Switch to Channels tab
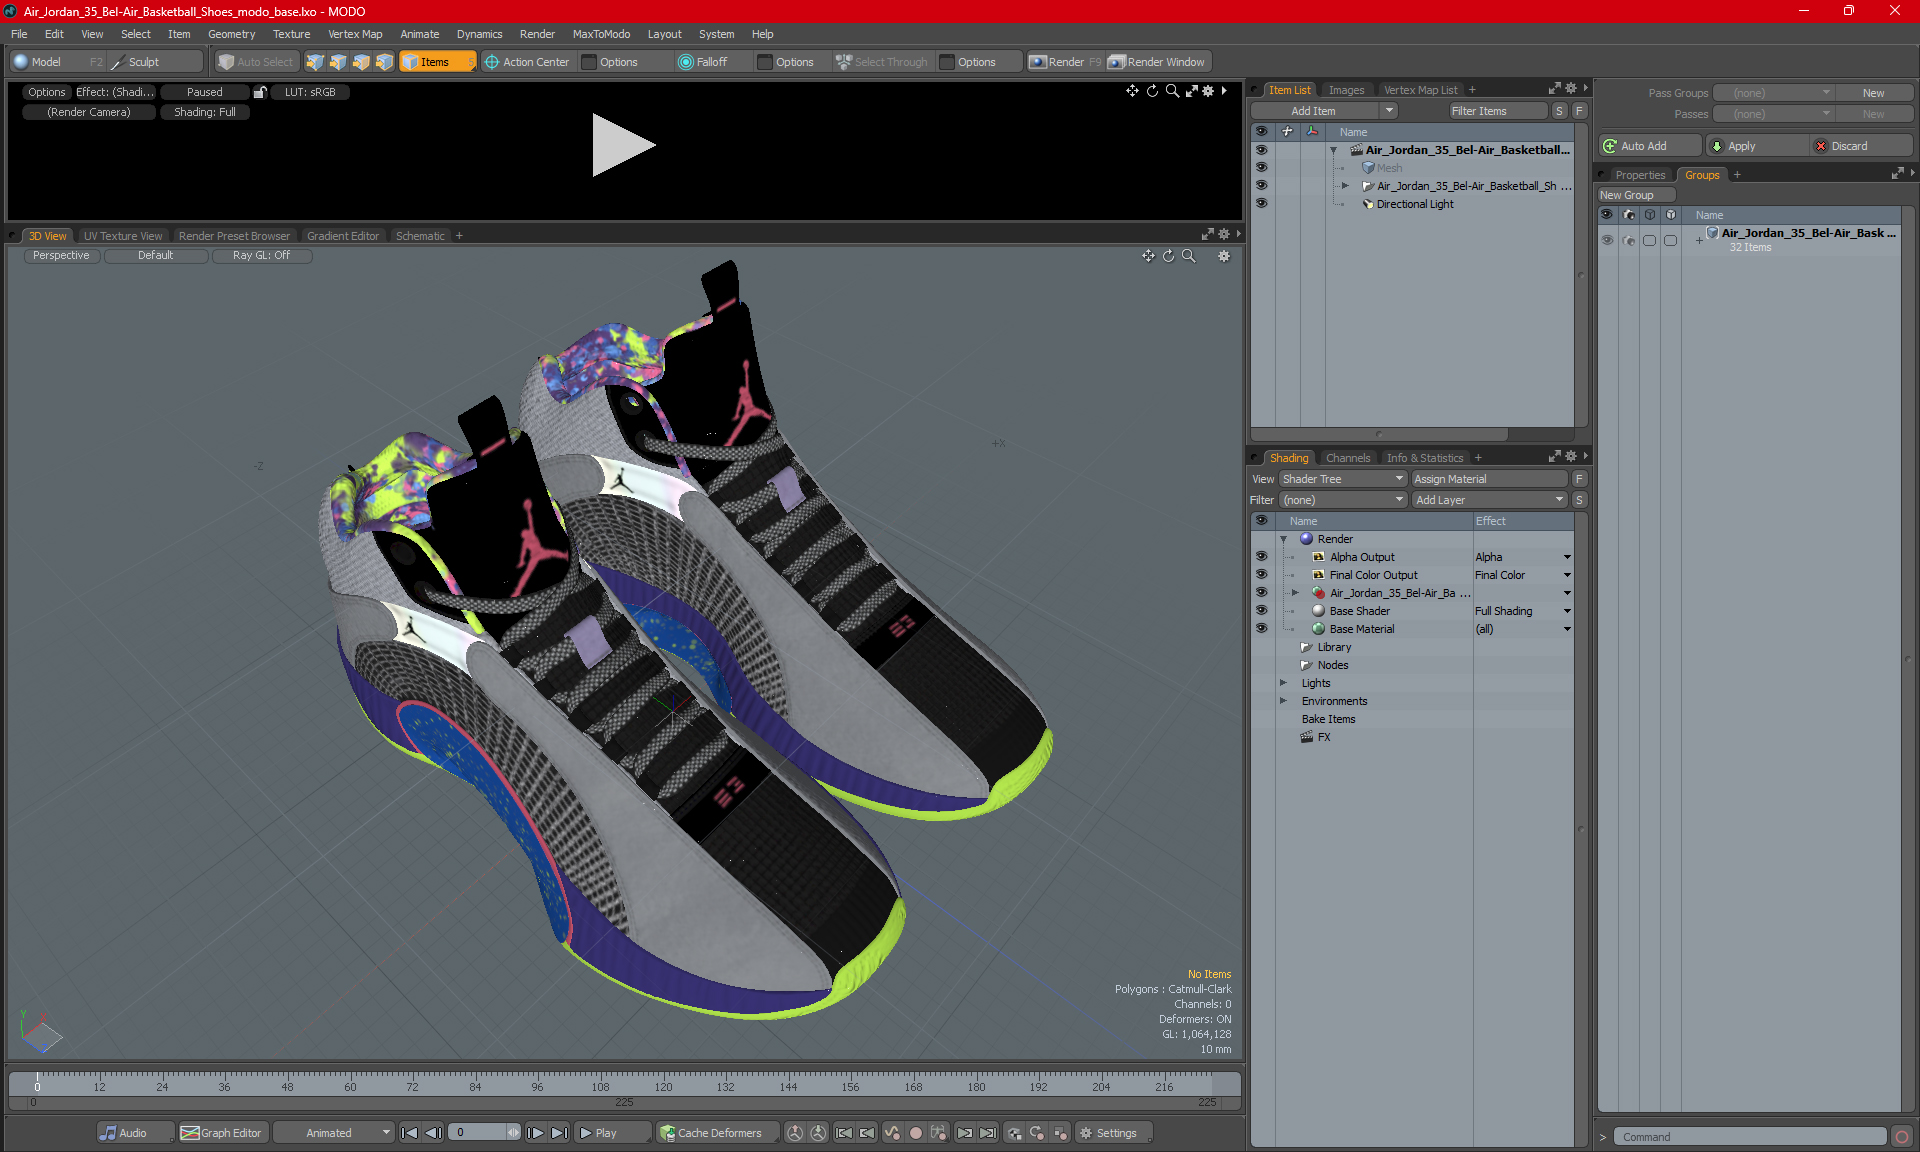The height and width of the screenshot is (1152, 1920). (x=1347, y=458)
